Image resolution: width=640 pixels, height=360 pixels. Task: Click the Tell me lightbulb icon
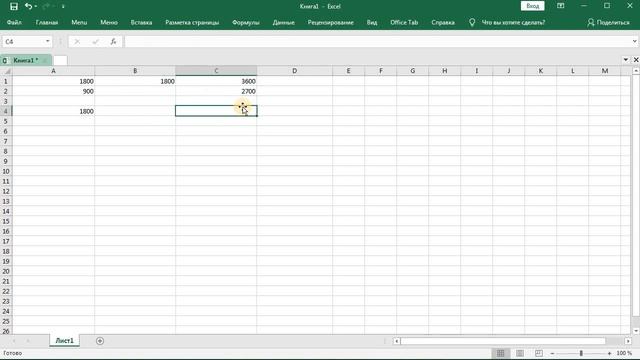coord(472,22)
